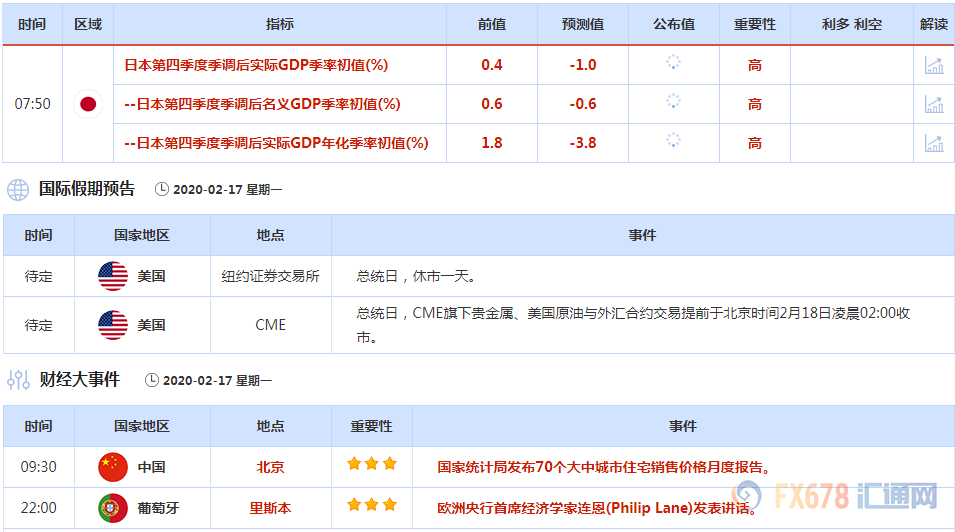Open chart icon for Japan annualized GDP row
Screen dimensions: 955x532
point(934,143)
